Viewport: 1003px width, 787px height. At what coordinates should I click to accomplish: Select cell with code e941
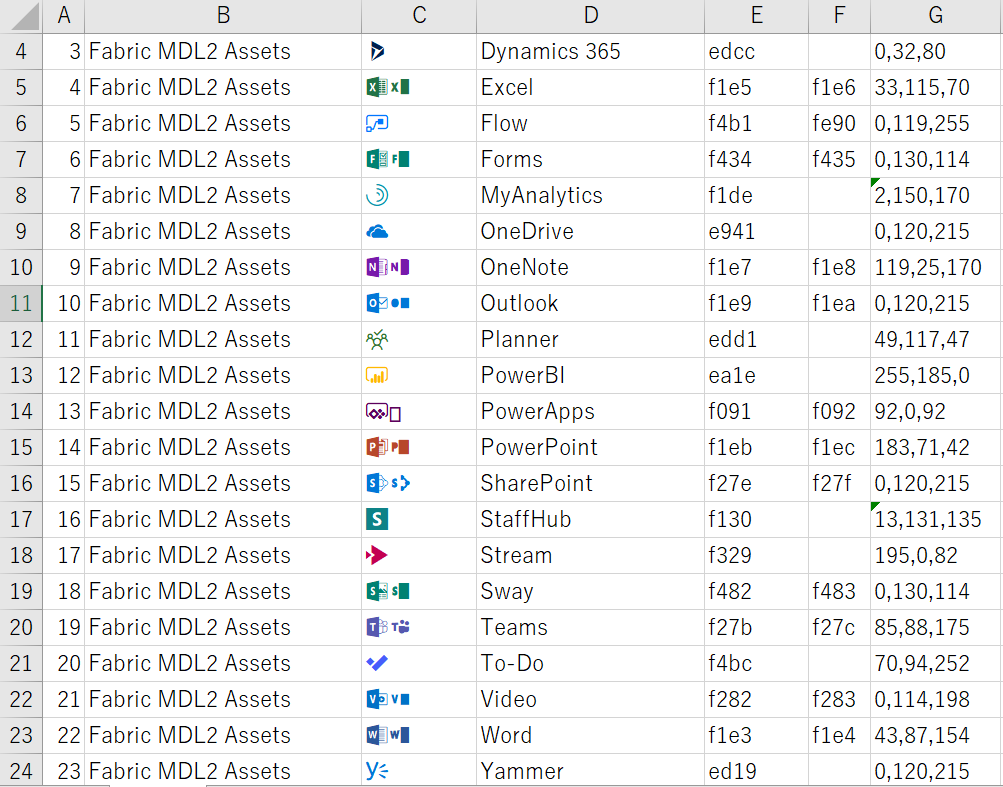[756, 232]
